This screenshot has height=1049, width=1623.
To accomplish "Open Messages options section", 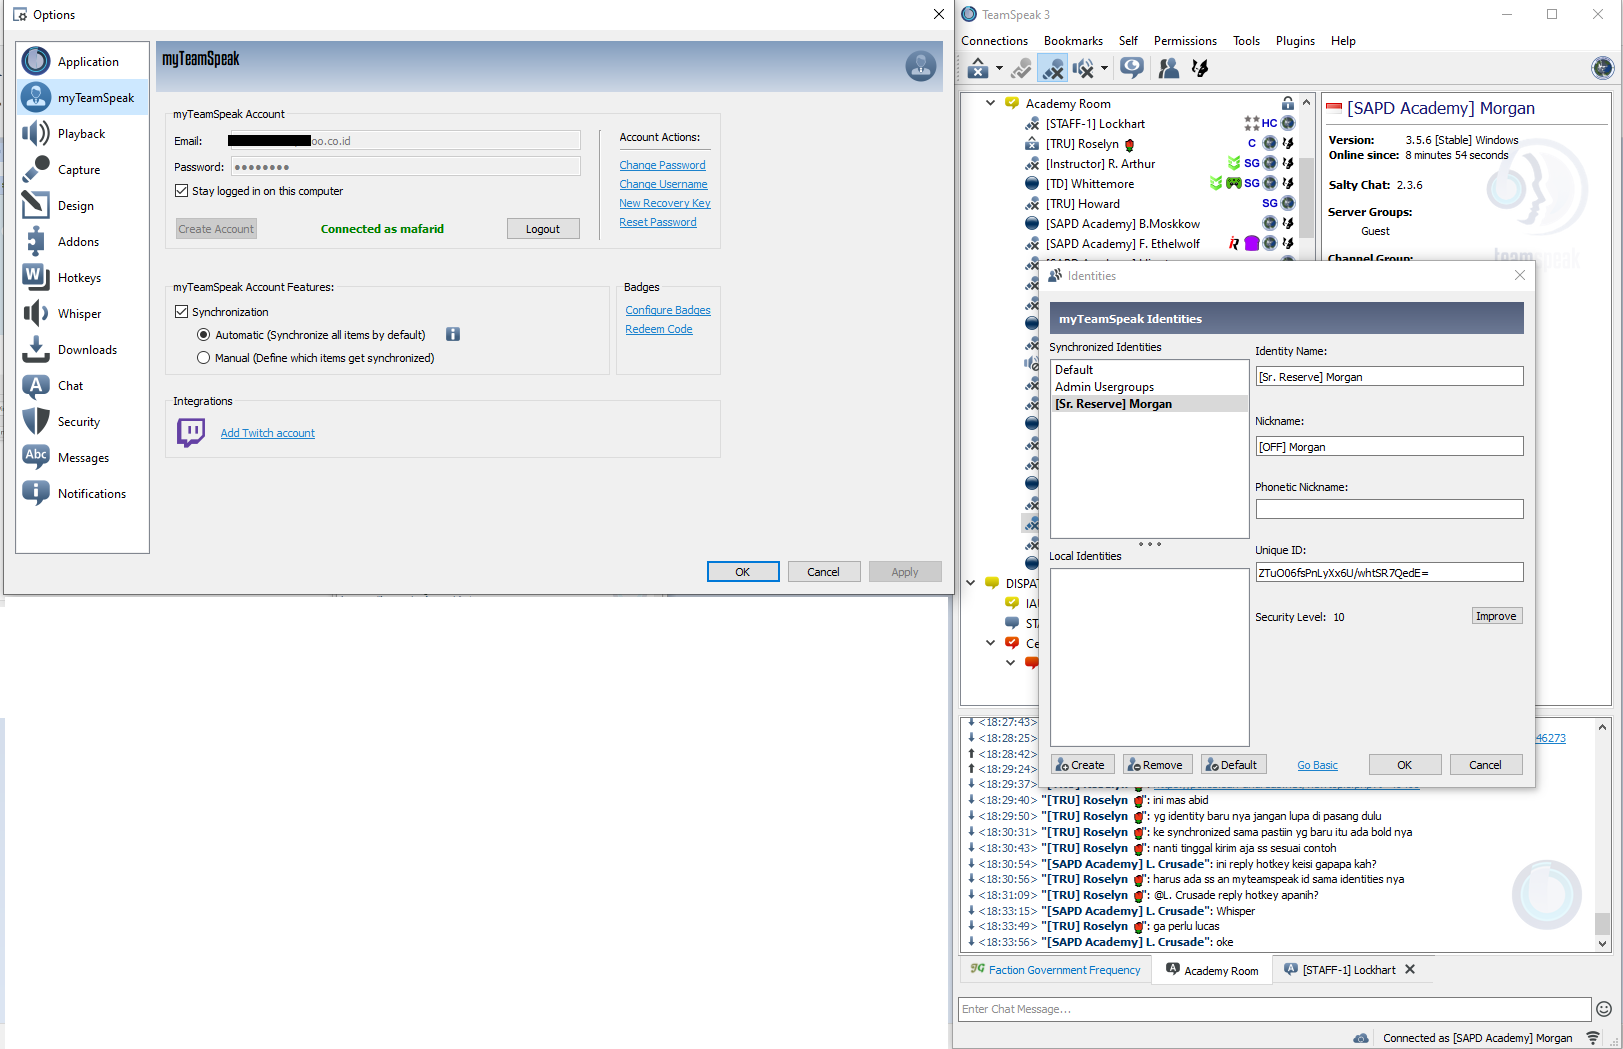I will [83, 458].
